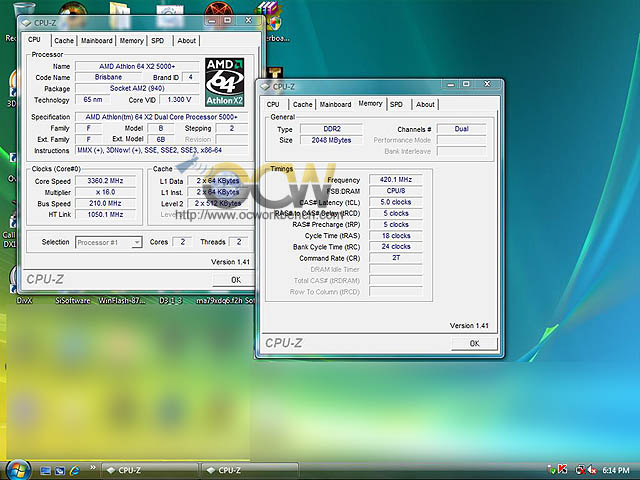The image size is (640, 480).
Task: Open Mainboard tab in right CPU-Z window
Action: tap(336, 104)
